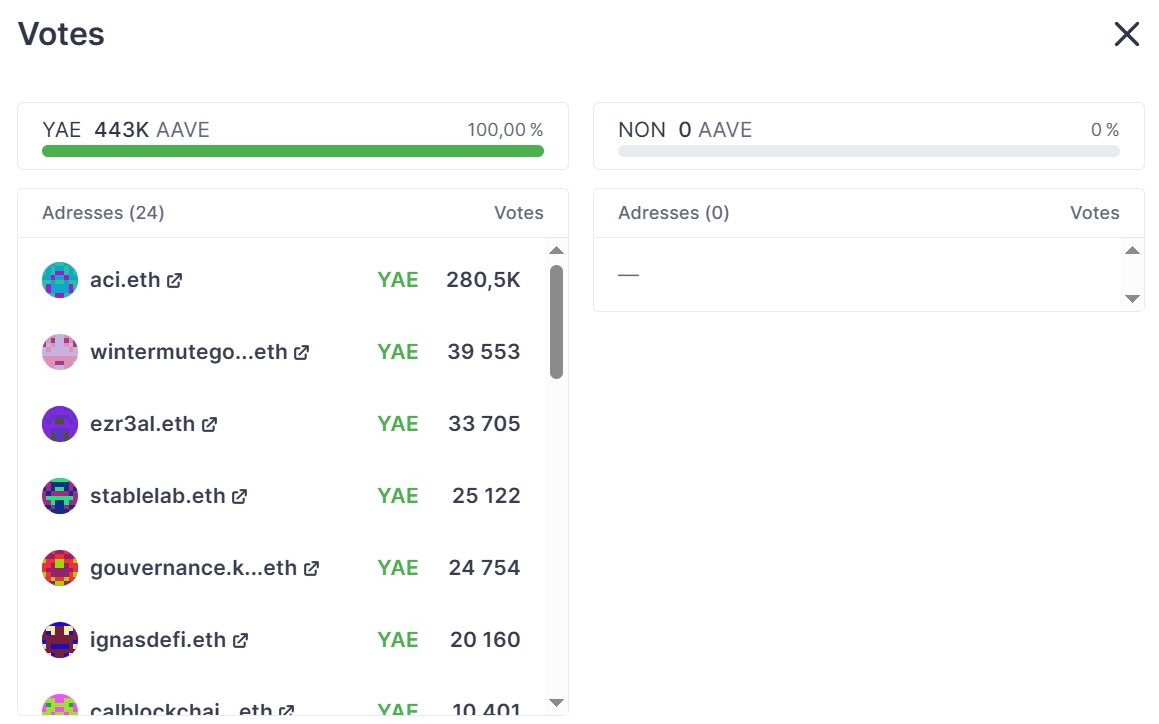Screen dimensions: 1159x724
Task: Open external link icon beside wintermutego...eth
Action: tap(301, 353)
